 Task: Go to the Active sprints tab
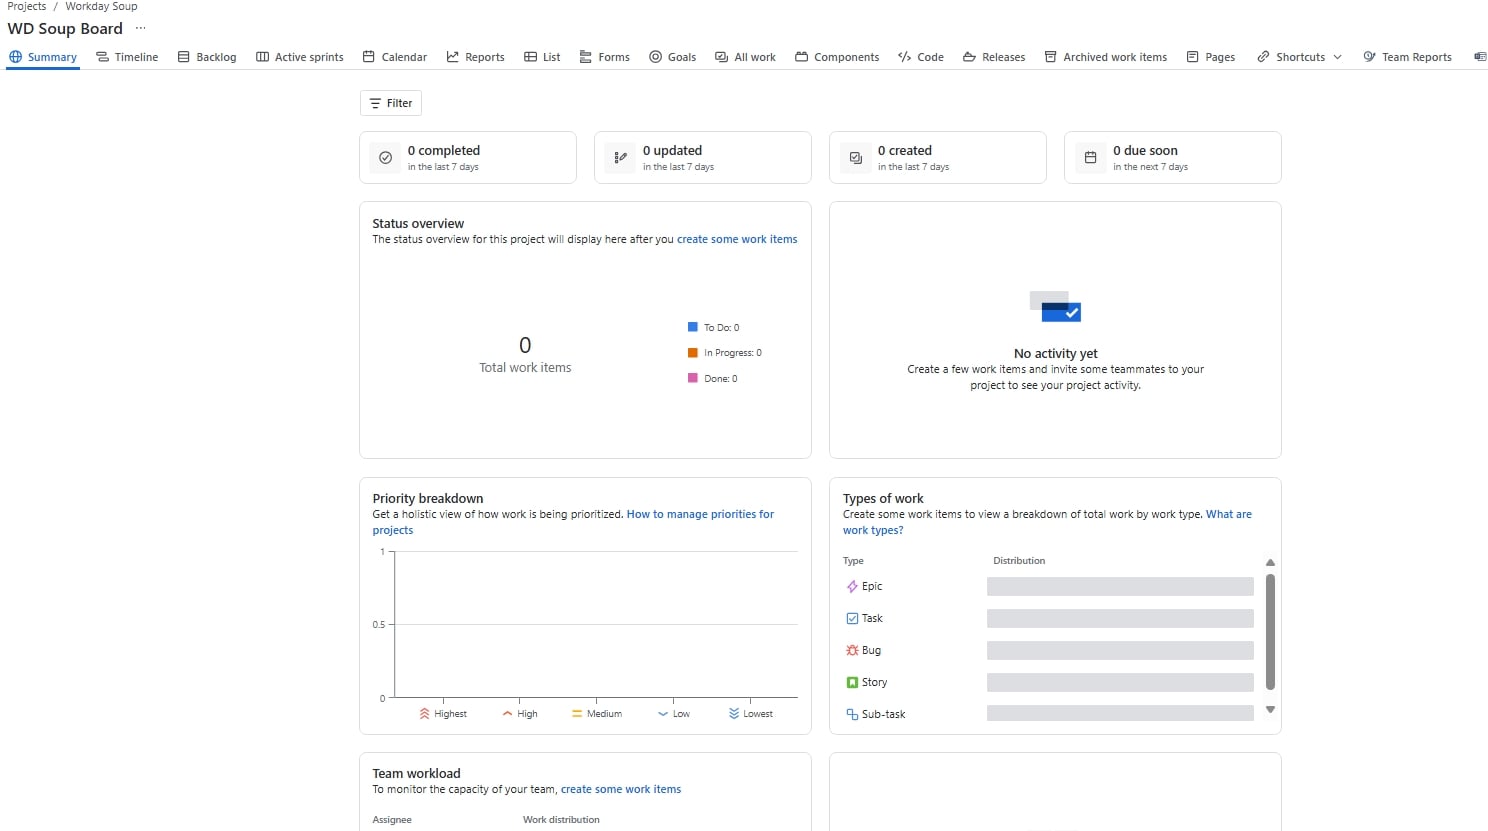pyautogui.click(x=300, y=57)
